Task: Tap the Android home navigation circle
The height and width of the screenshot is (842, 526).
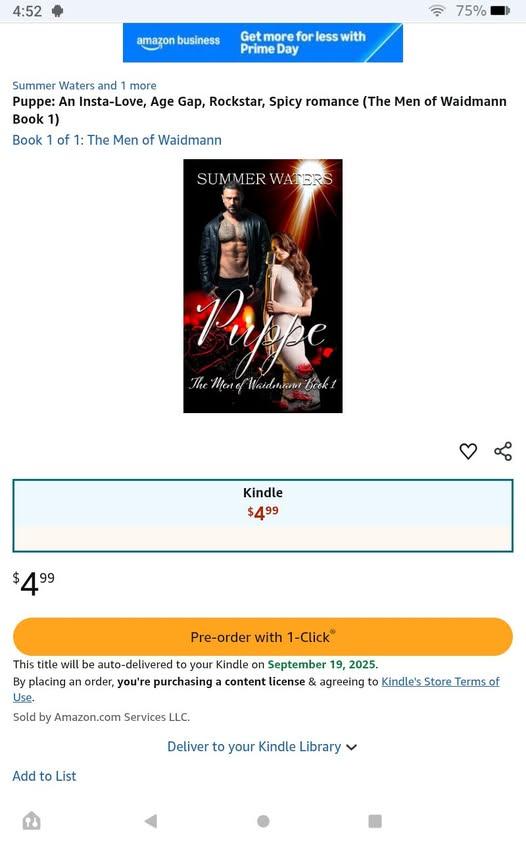Action: (263, 821)
